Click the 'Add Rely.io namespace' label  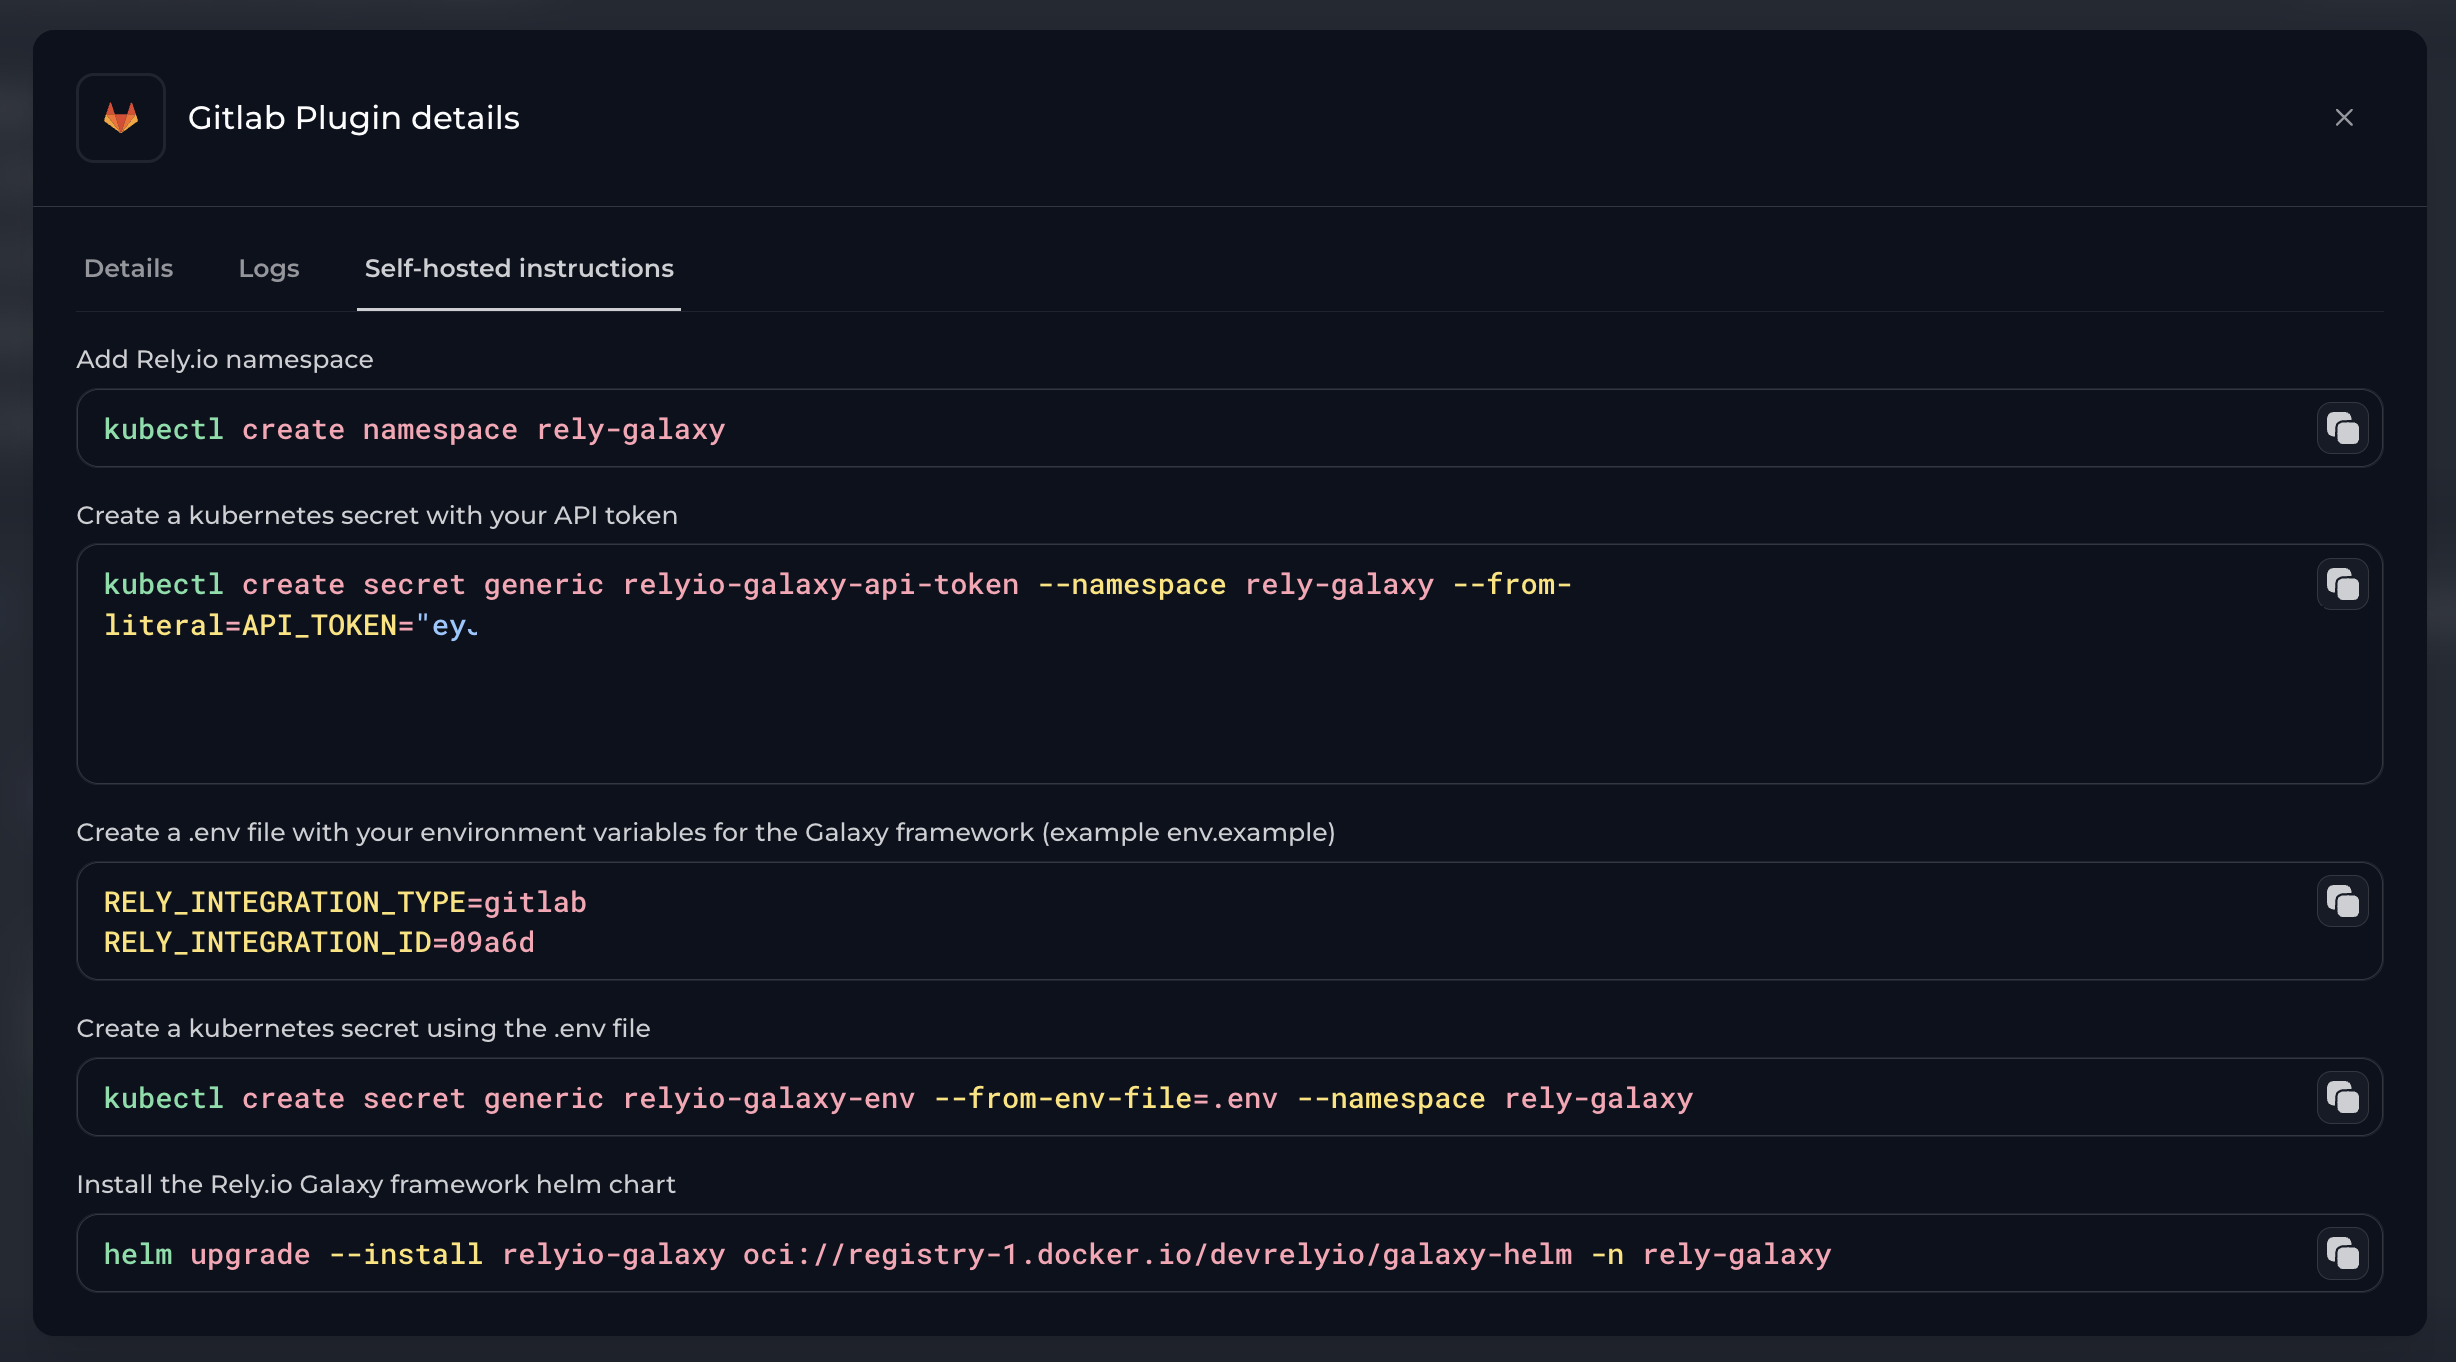coord(225,359)
